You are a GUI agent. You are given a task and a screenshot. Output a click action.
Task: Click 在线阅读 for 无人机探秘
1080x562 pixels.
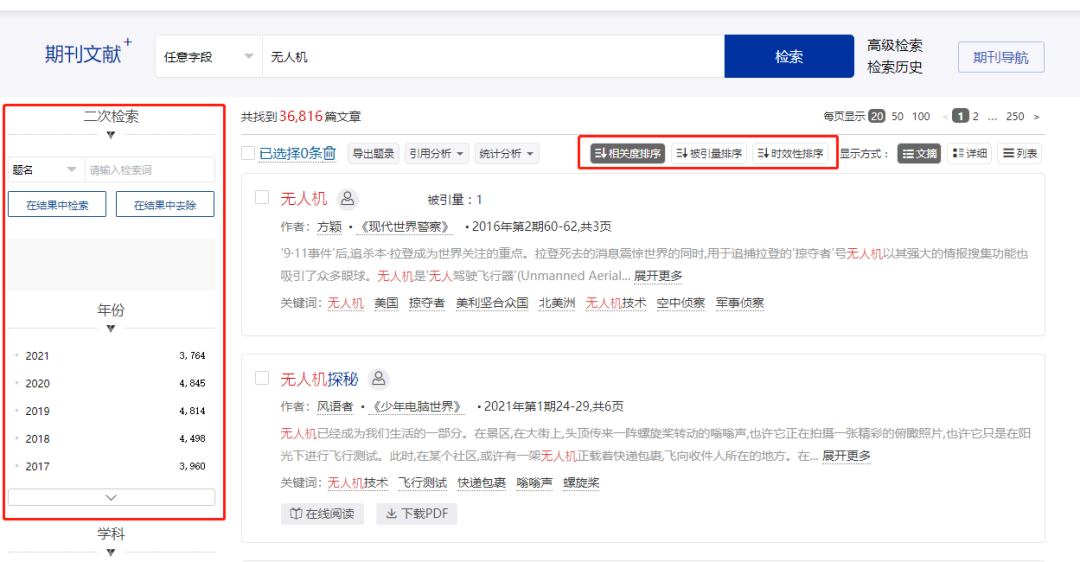coord(322,514)
